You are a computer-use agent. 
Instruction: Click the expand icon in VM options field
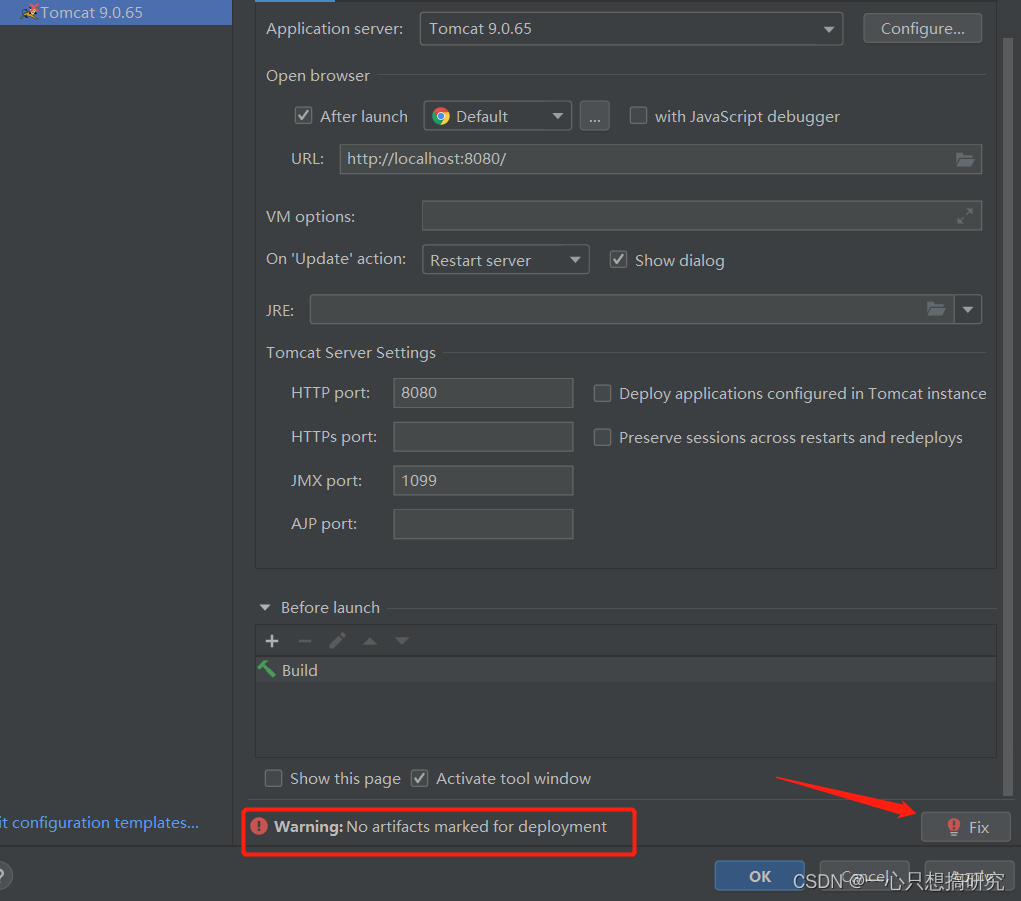click(965, 216)
